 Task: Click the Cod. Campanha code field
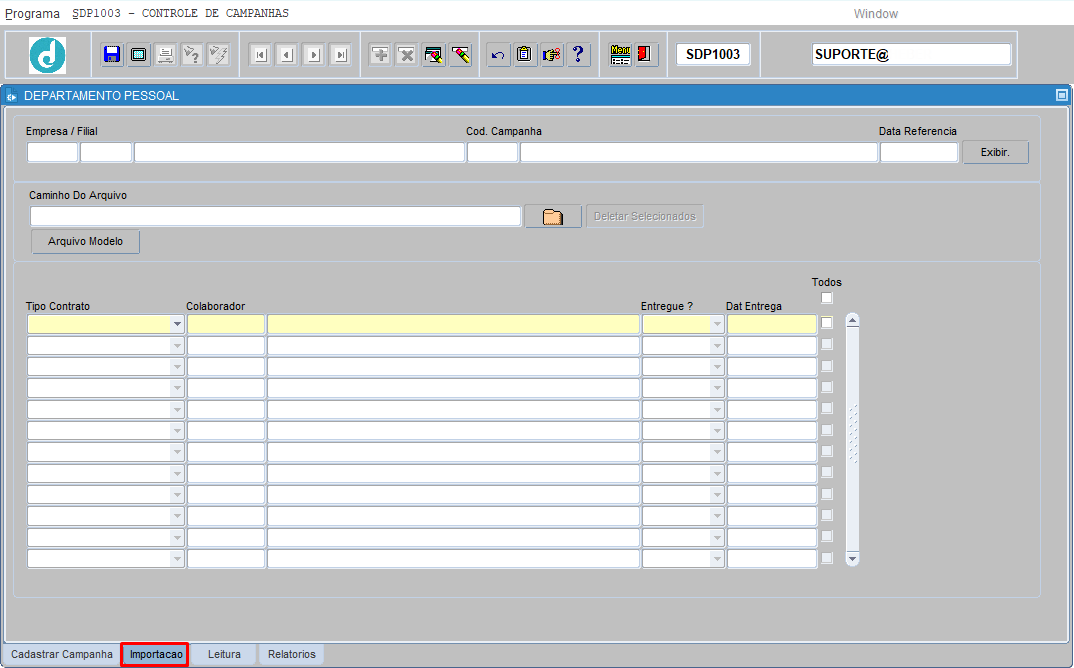[x=492, y=152]
